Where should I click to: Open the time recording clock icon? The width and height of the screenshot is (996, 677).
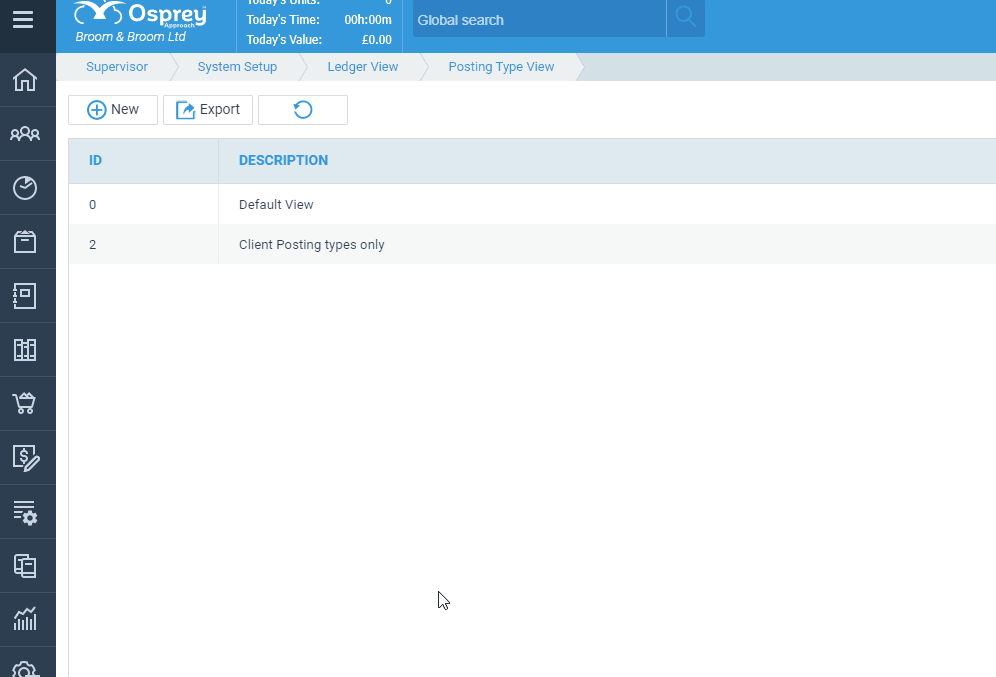click(25, 188)
